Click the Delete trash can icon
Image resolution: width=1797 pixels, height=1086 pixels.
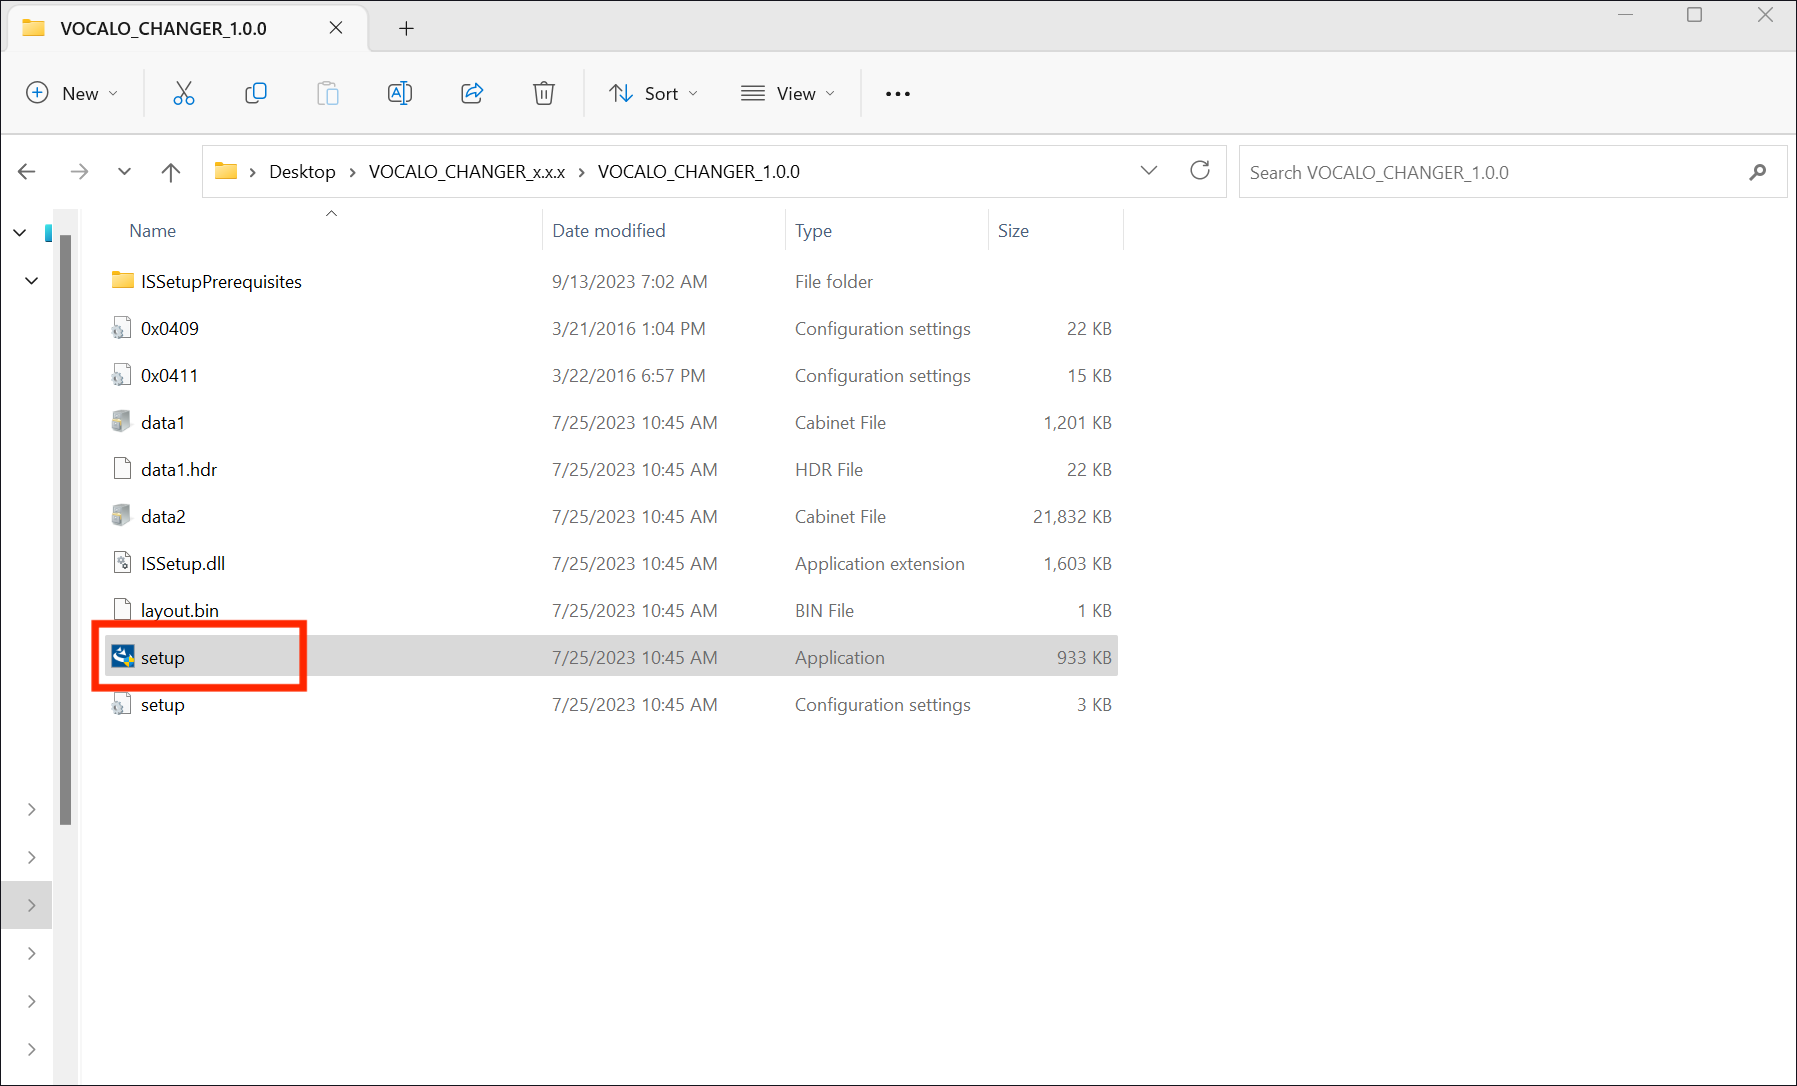pos(543,93)
